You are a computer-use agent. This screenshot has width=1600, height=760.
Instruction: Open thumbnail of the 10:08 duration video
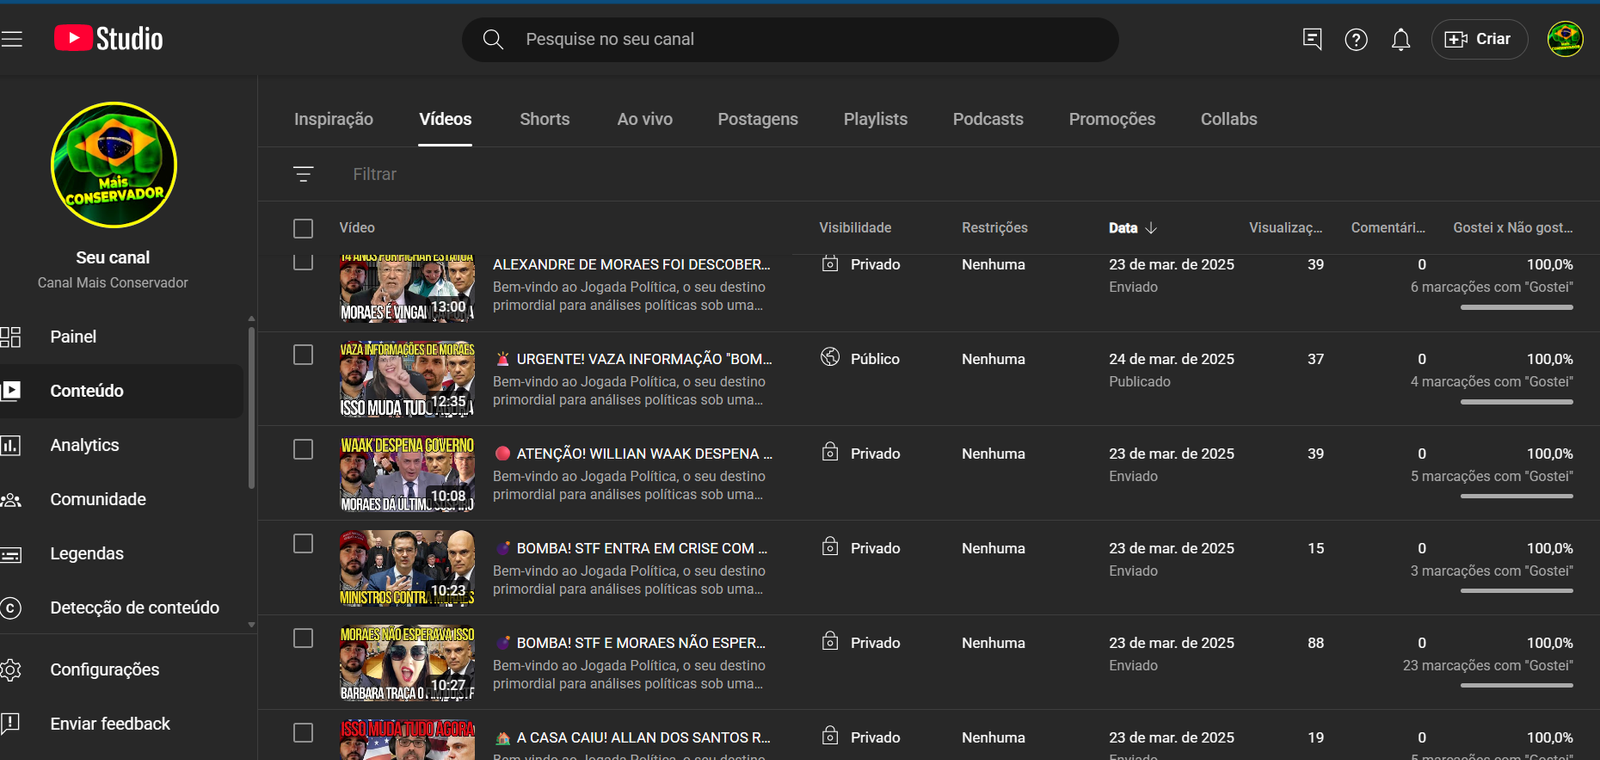click(407, 474)
